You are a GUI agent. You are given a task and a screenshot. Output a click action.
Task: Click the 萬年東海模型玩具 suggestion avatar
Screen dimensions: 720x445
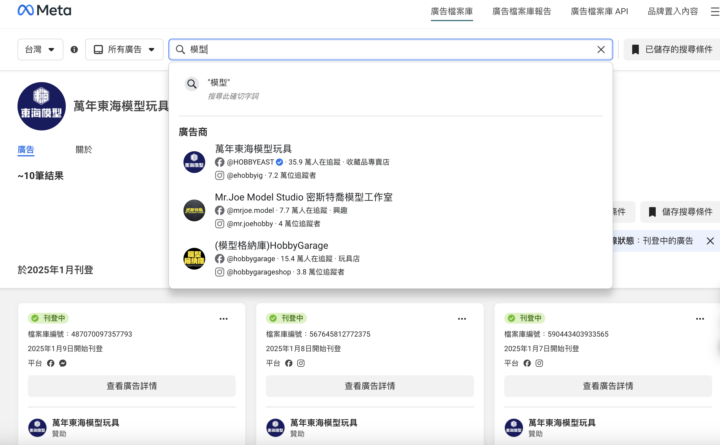click(194, 162)
